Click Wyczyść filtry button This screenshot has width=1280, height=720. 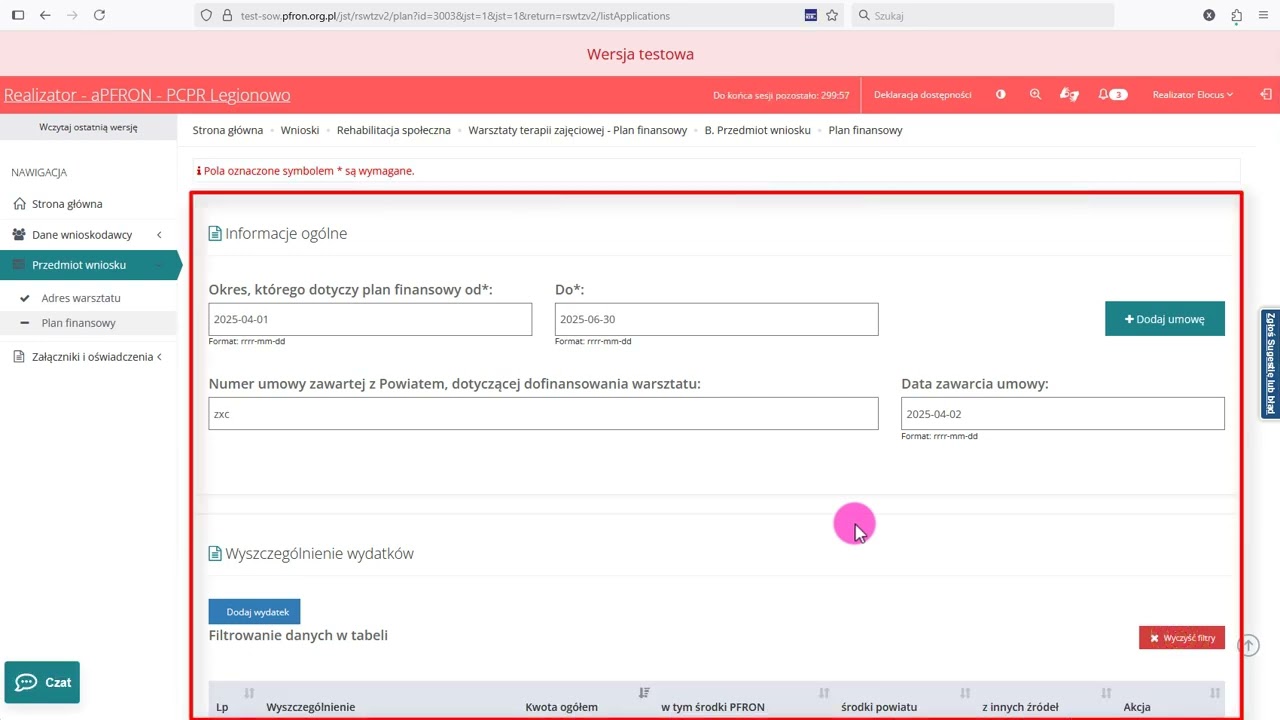point(1181,638)
